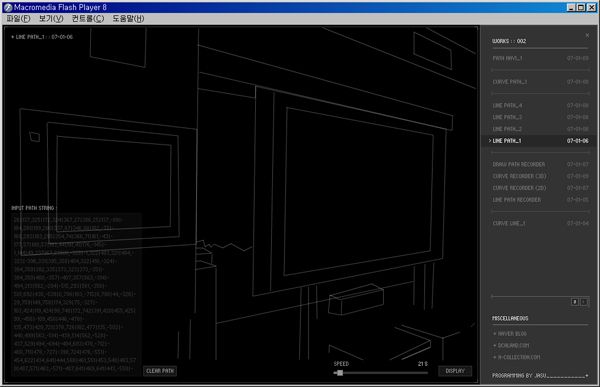Open CURVE LINE_1 work item

(540, 223)
